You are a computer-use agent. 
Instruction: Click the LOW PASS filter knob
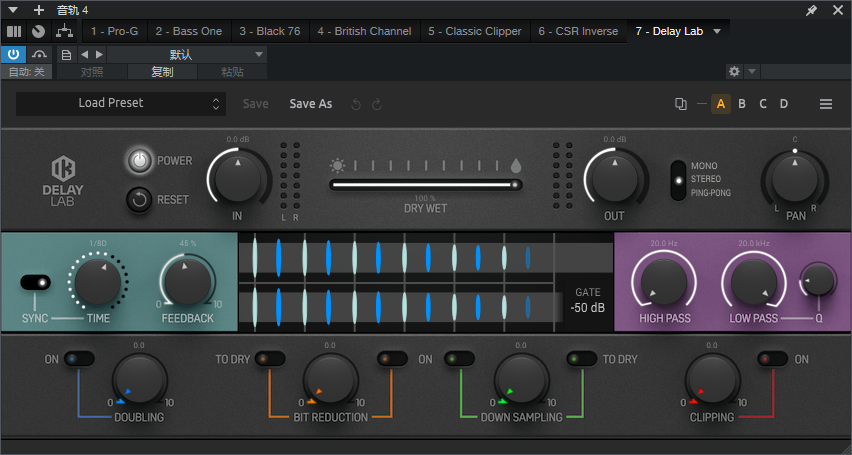pyautogui.click(x=754, y=282)
